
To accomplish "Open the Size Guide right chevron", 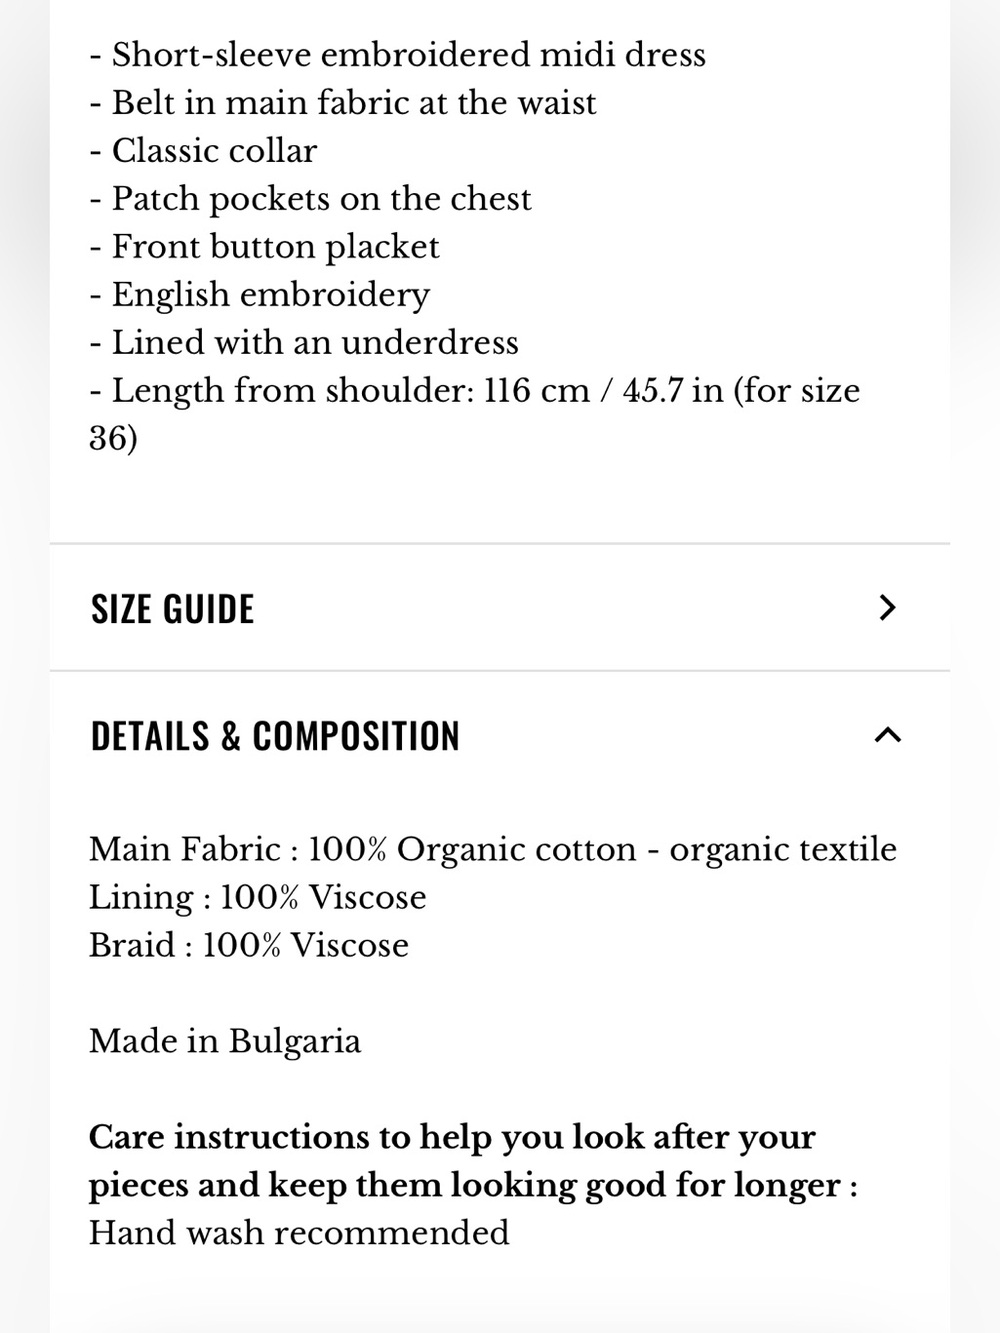I will [x=887, y=607].
